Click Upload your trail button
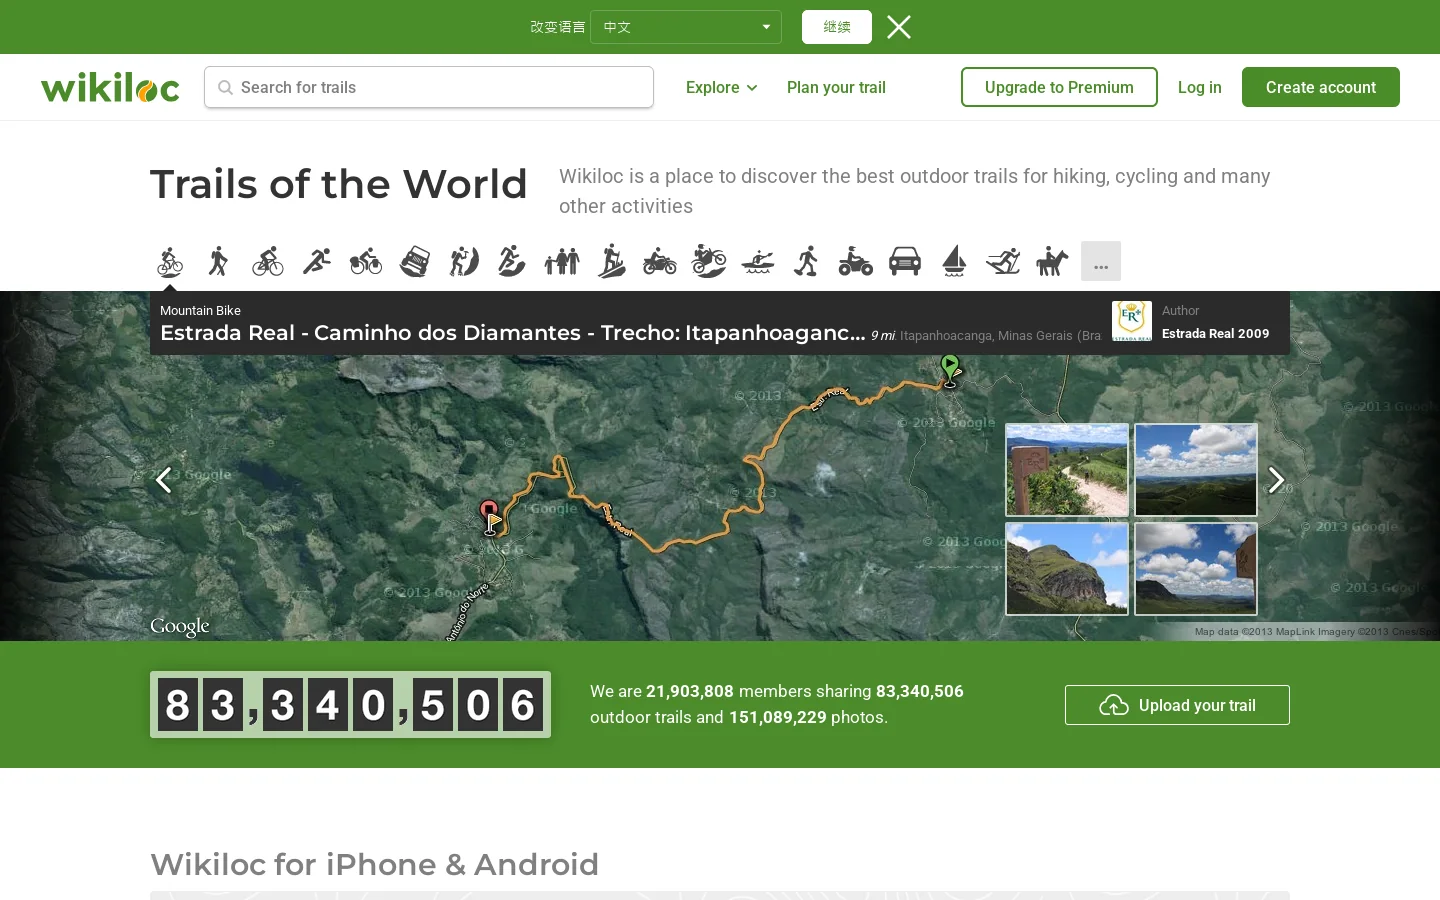Screen dimensions: 1440x900 [x=1177, y=705]
